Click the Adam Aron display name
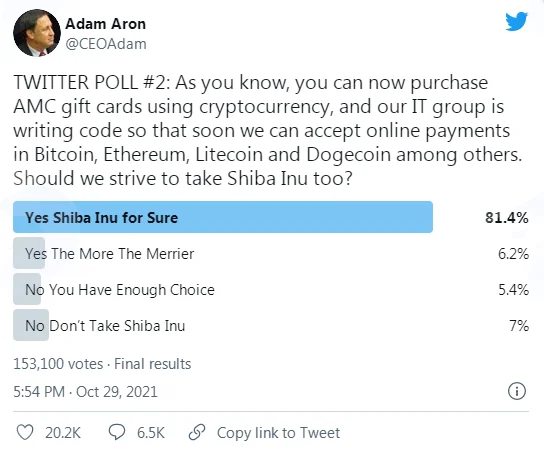Viewport: 544px width, 449px height. [x=105, y=24]
